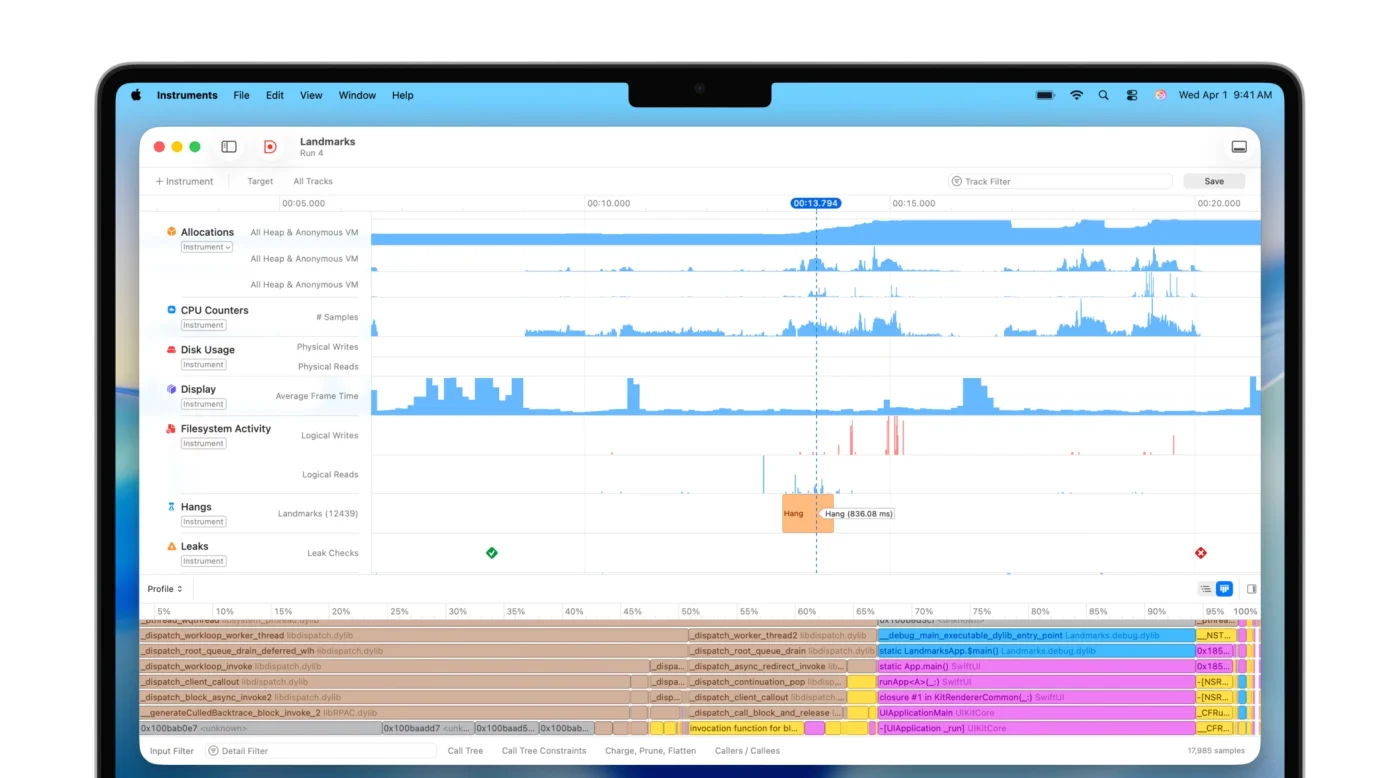Click the Save button

click(1214, 181)
